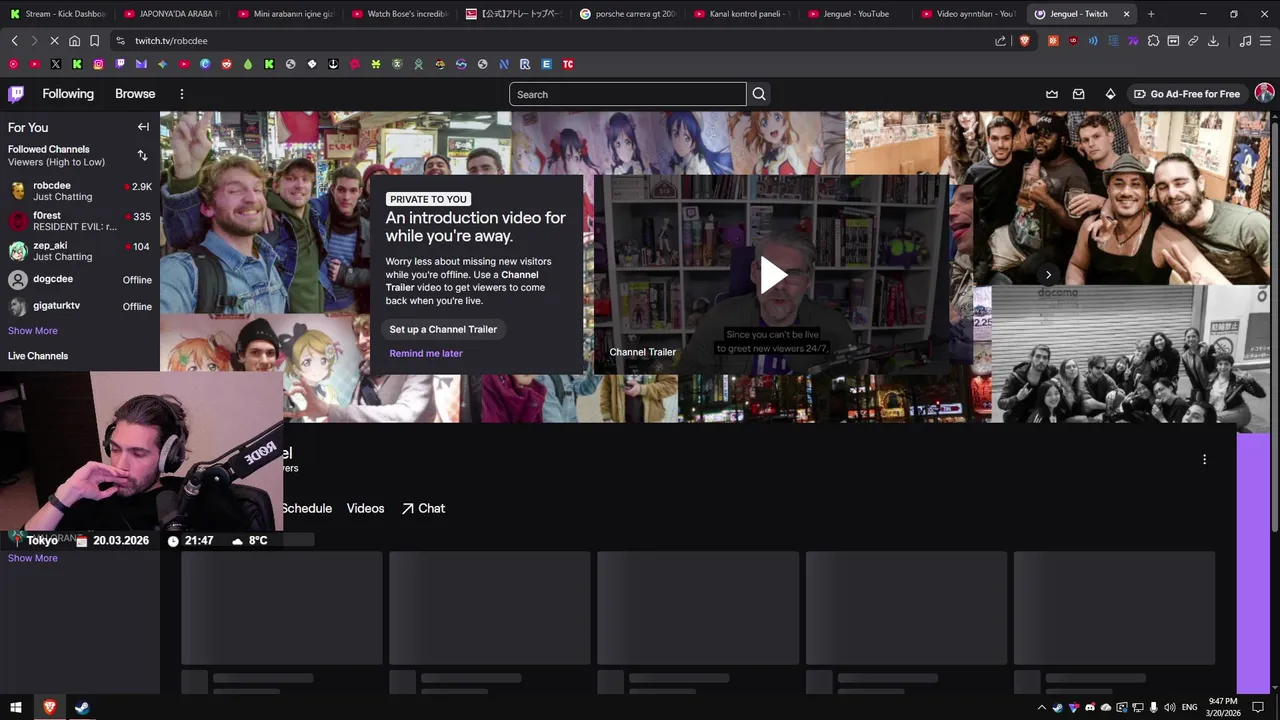Viewport: 1280px width, 720px height.
Task: Open the TC bookmark icon
Action: 568,64
